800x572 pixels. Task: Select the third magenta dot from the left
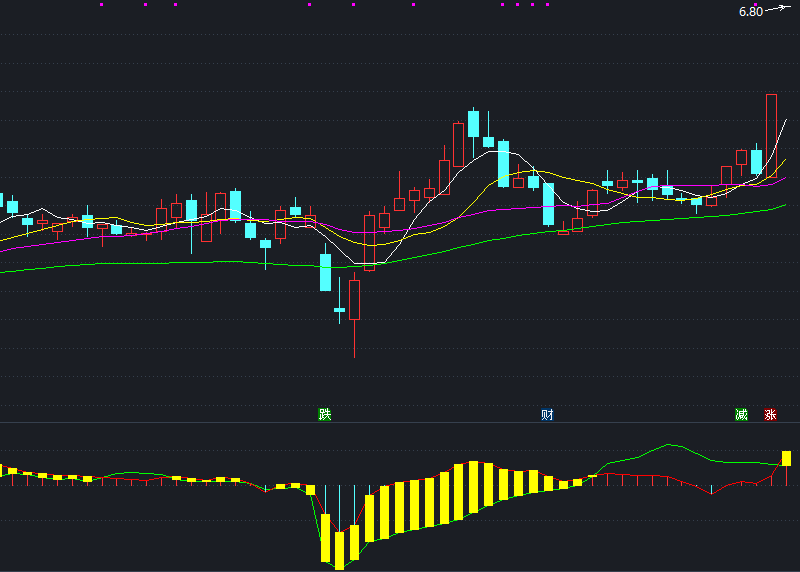coord(175,4)
